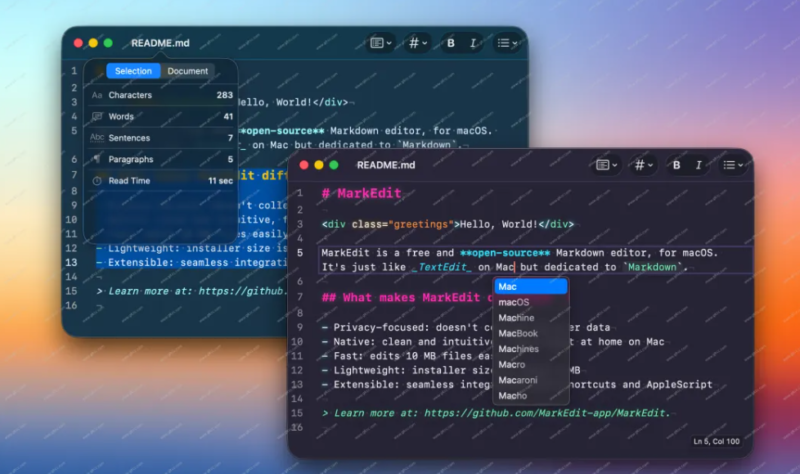Minimize the front README.md window
The height and width of the screenshot is (474, 800).
click(319, 165)
